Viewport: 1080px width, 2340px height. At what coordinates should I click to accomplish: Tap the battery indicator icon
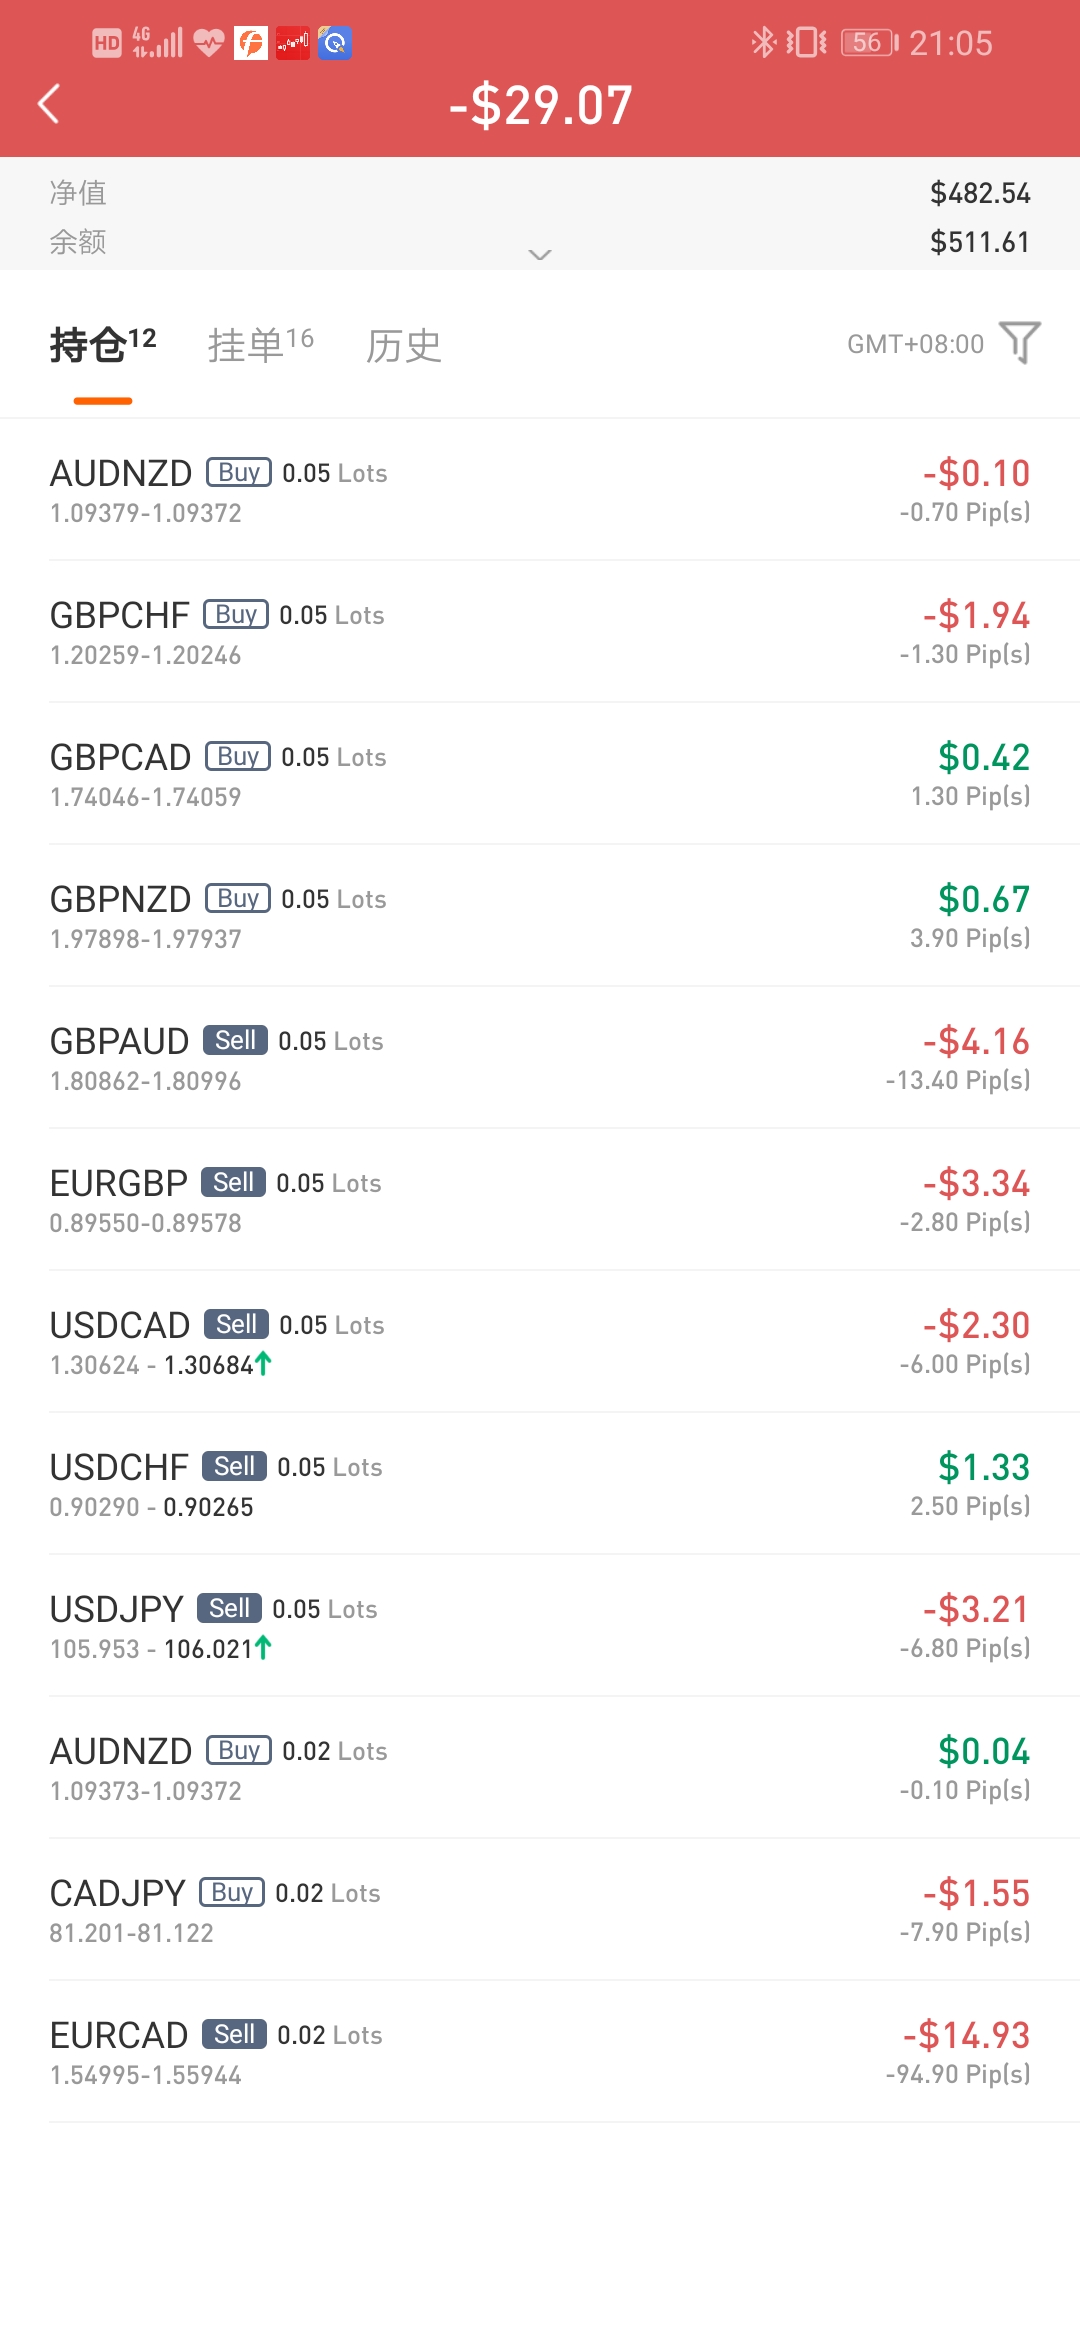pyautogui.click(x=870, y=42)
